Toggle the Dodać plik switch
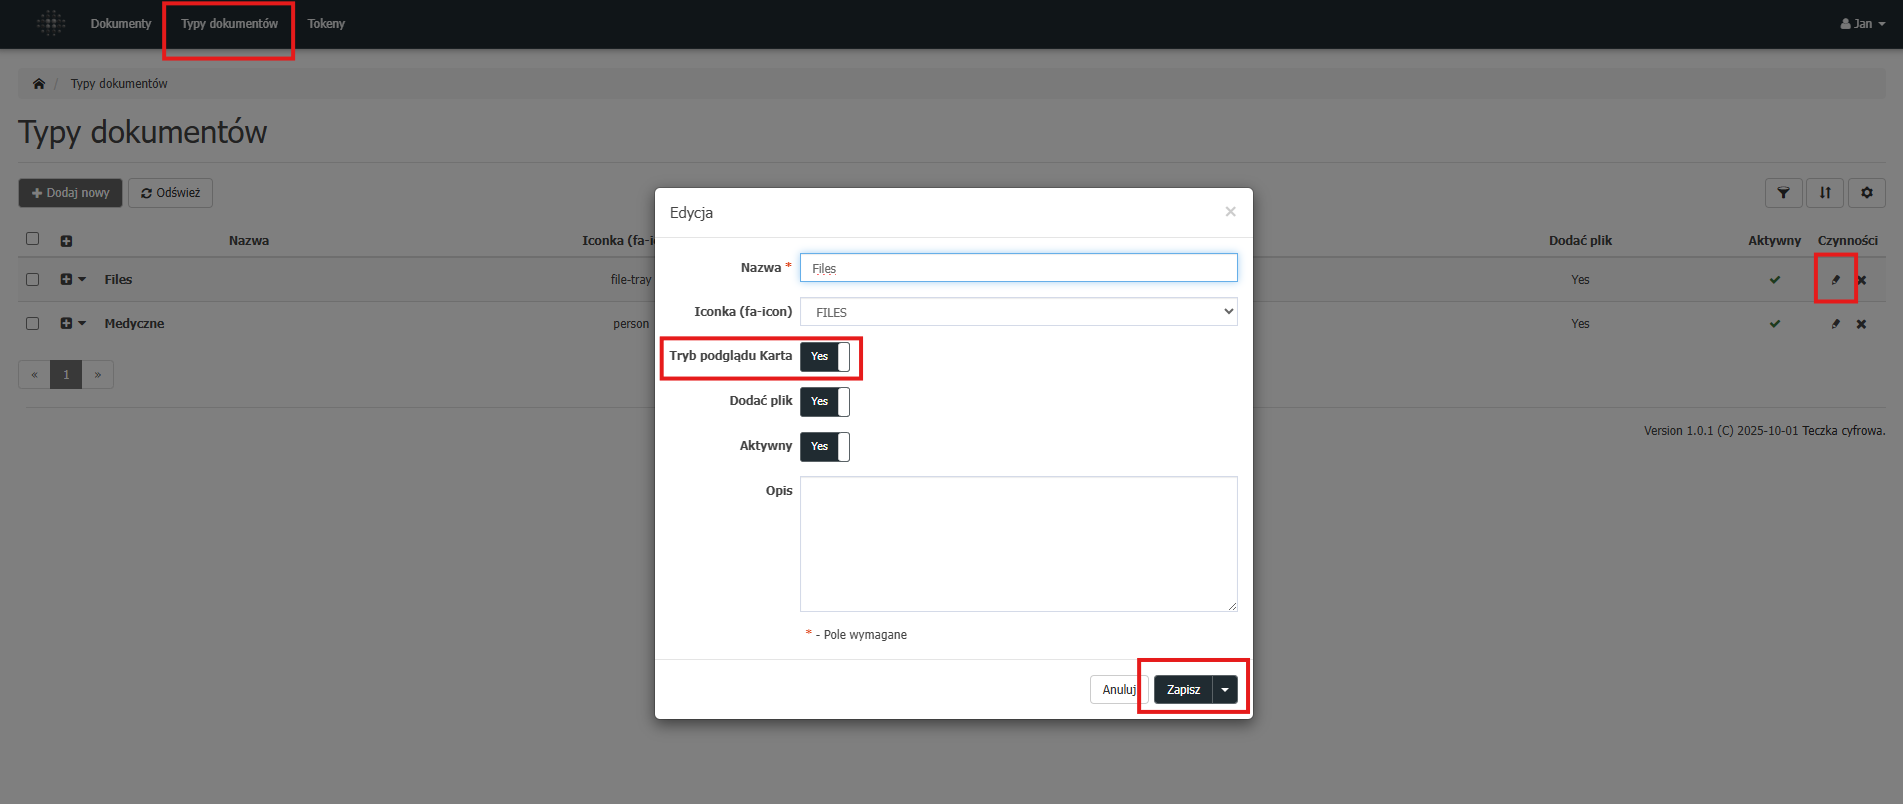 point(824,402)
